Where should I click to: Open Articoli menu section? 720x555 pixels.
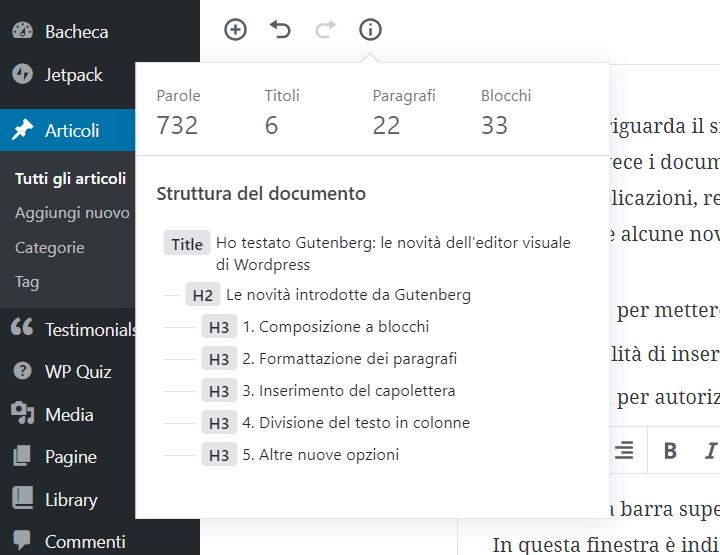(72, 131)
